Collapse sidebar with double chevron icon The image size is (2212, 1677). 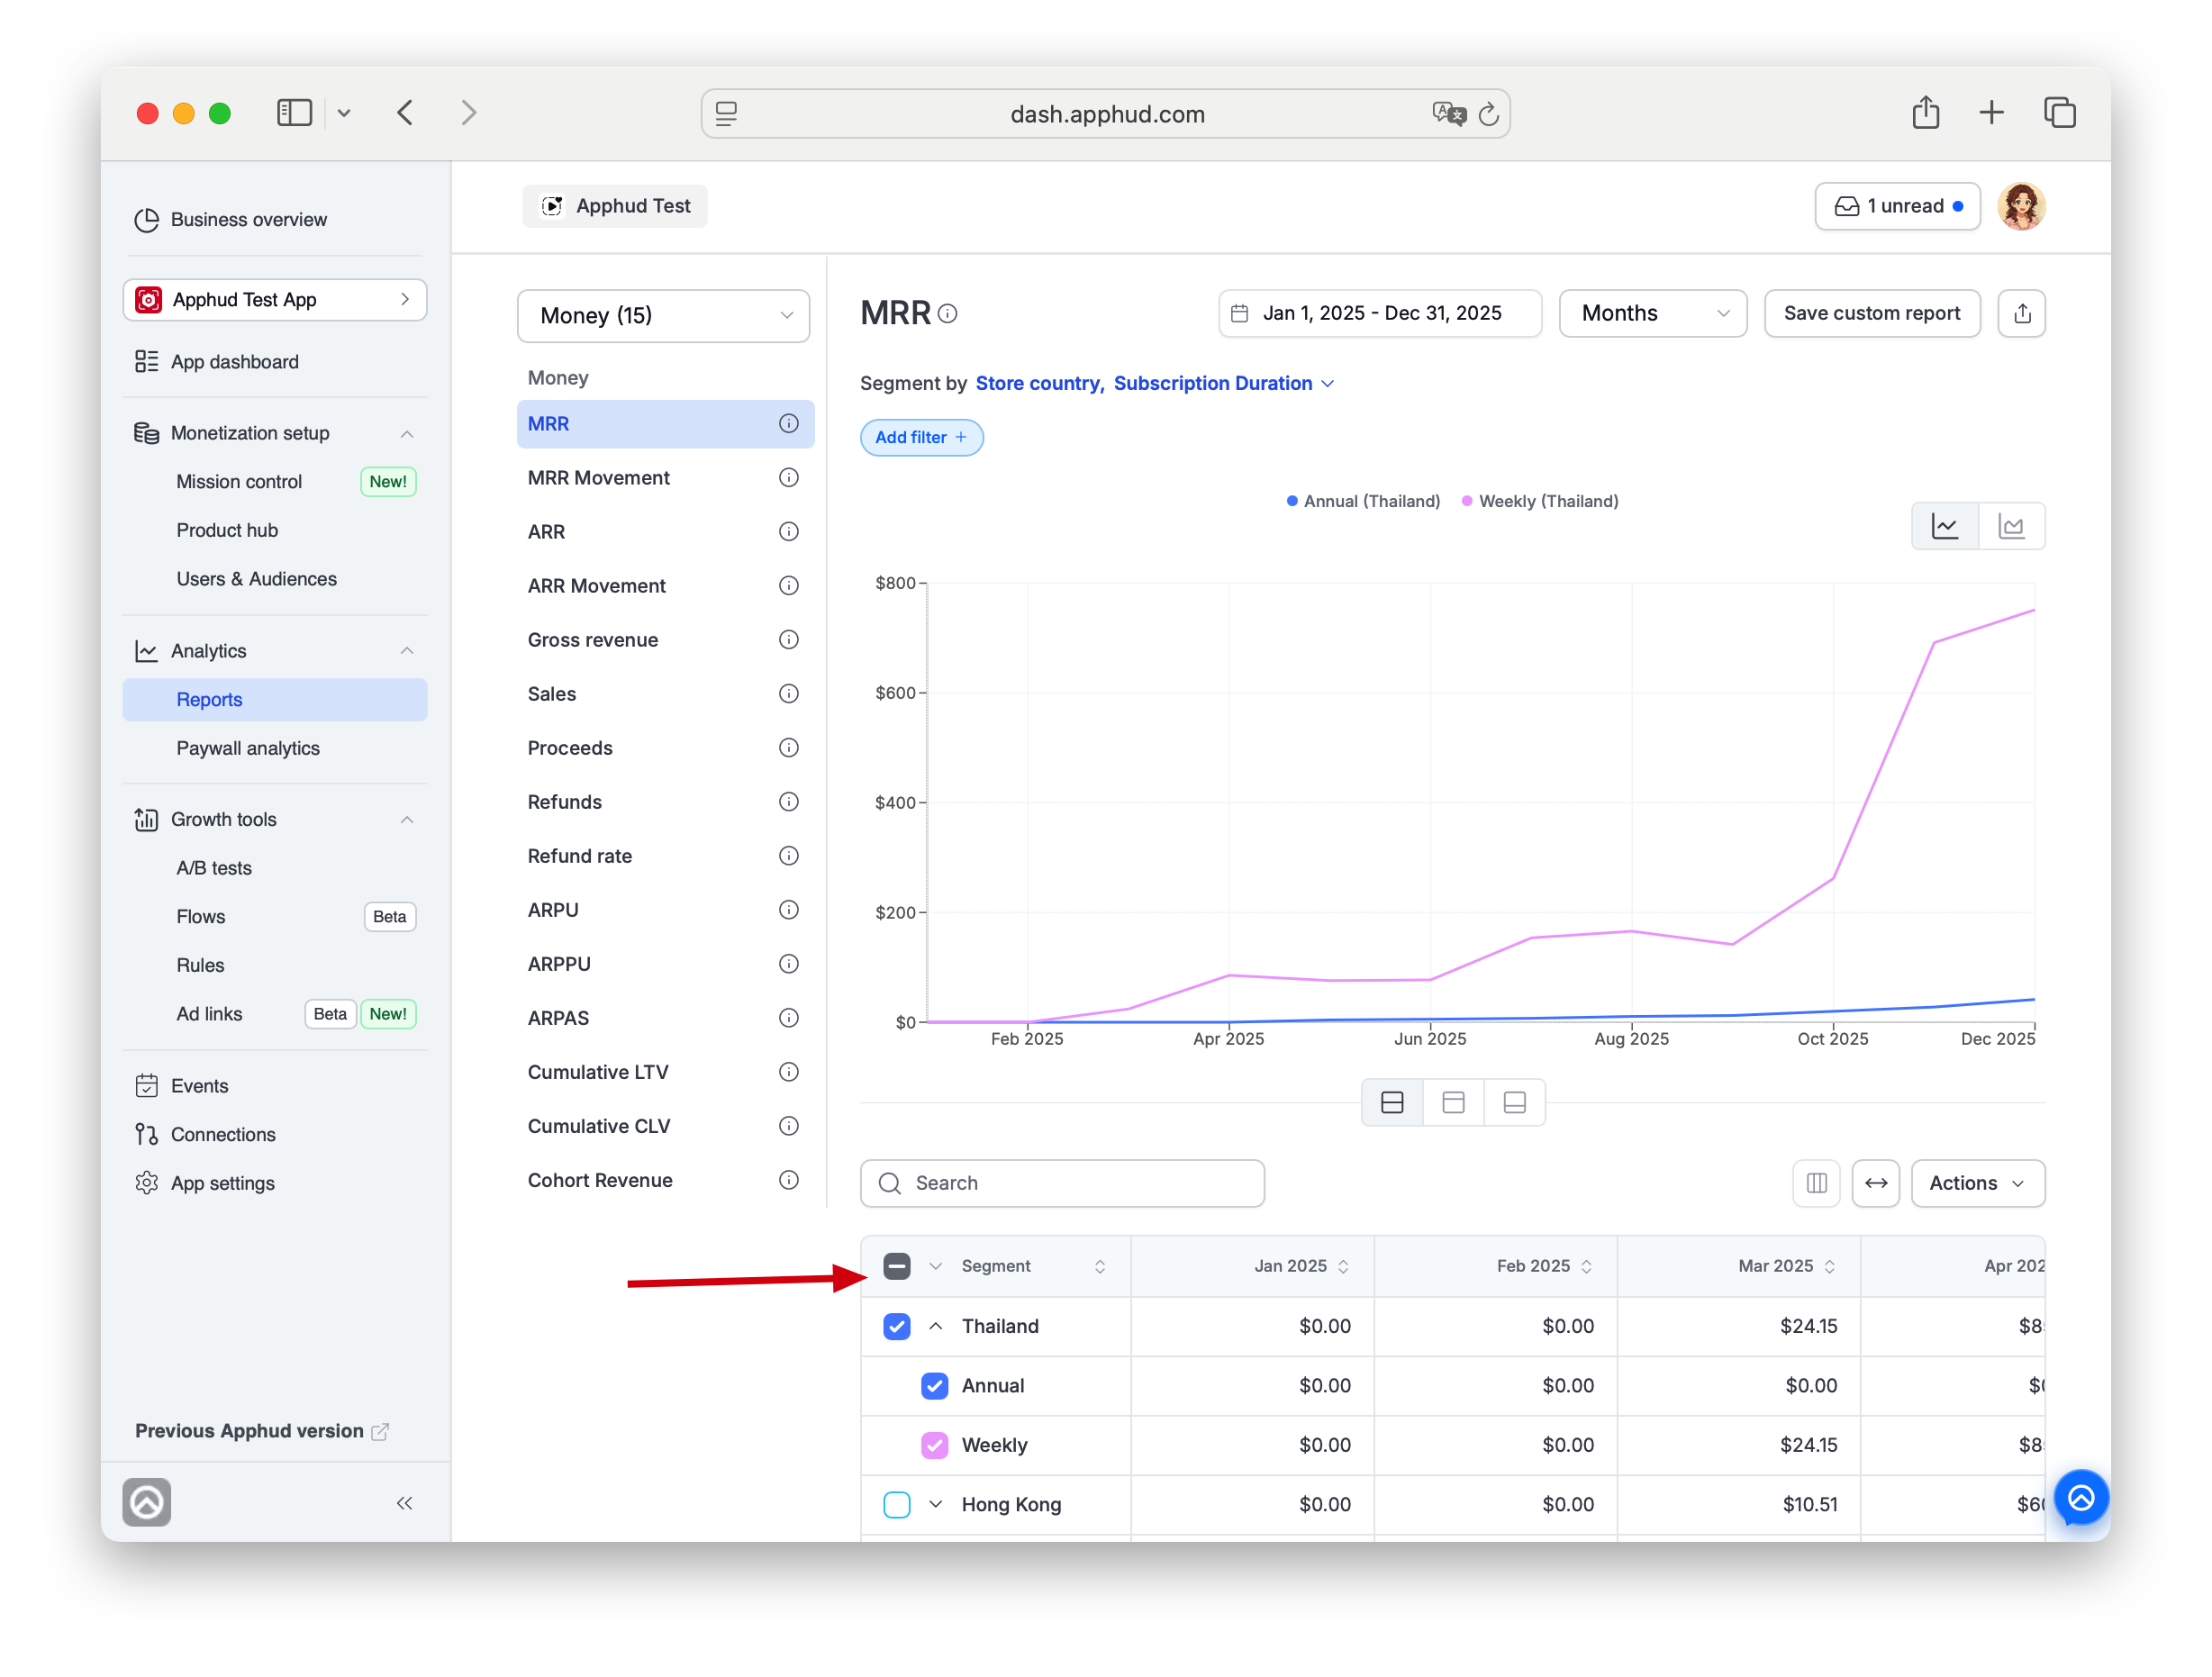tap(404, 1503)
